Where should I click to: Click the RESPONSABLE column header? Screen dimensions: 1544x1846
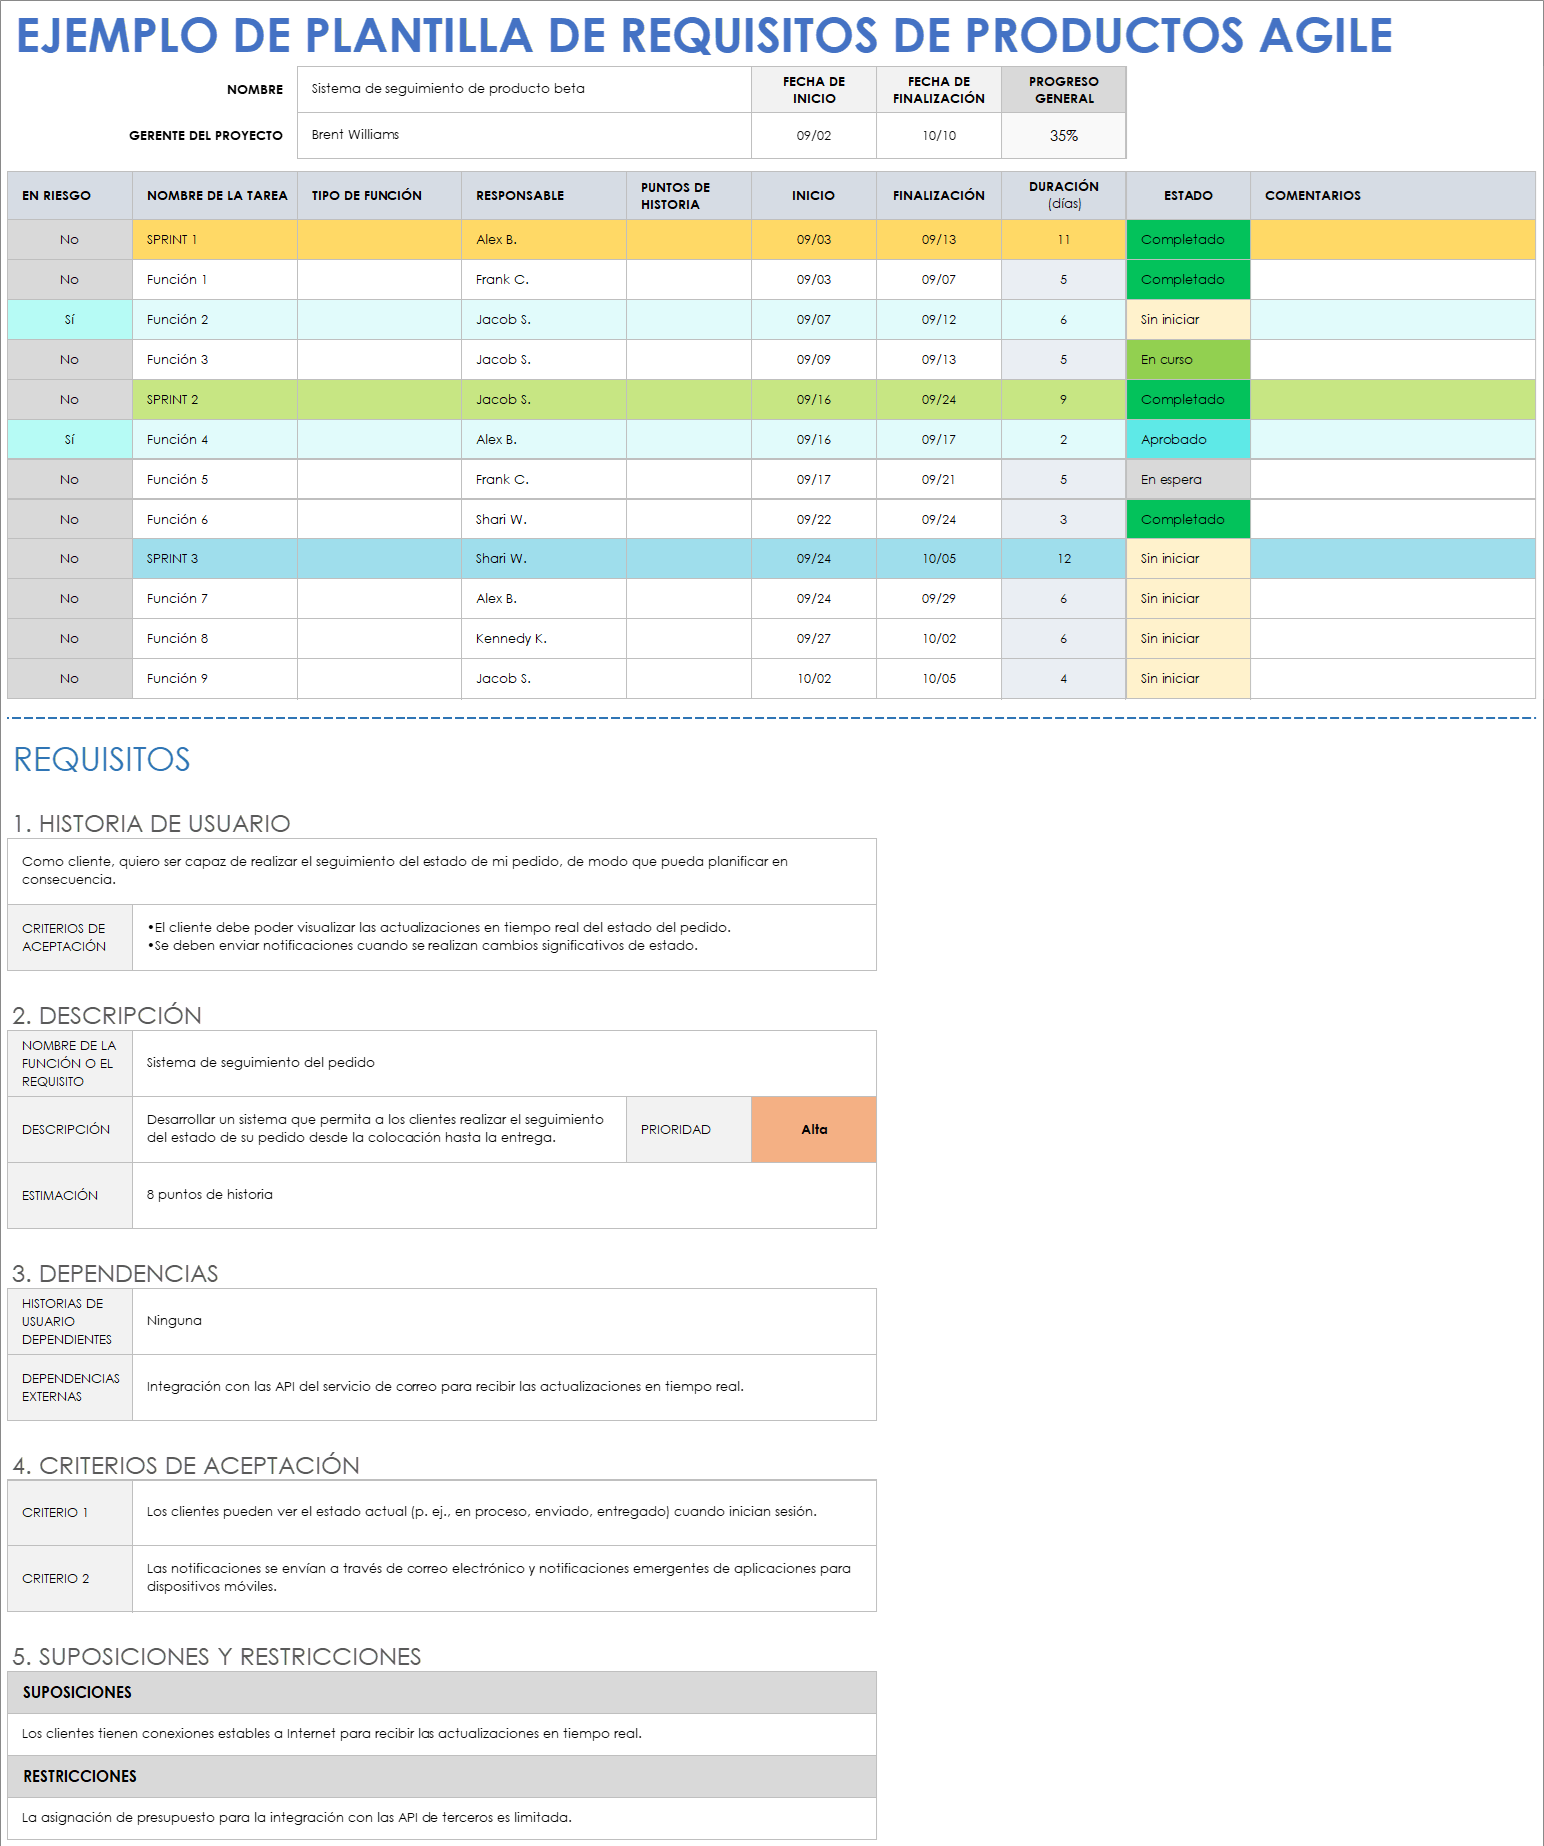tap(544, 196)
